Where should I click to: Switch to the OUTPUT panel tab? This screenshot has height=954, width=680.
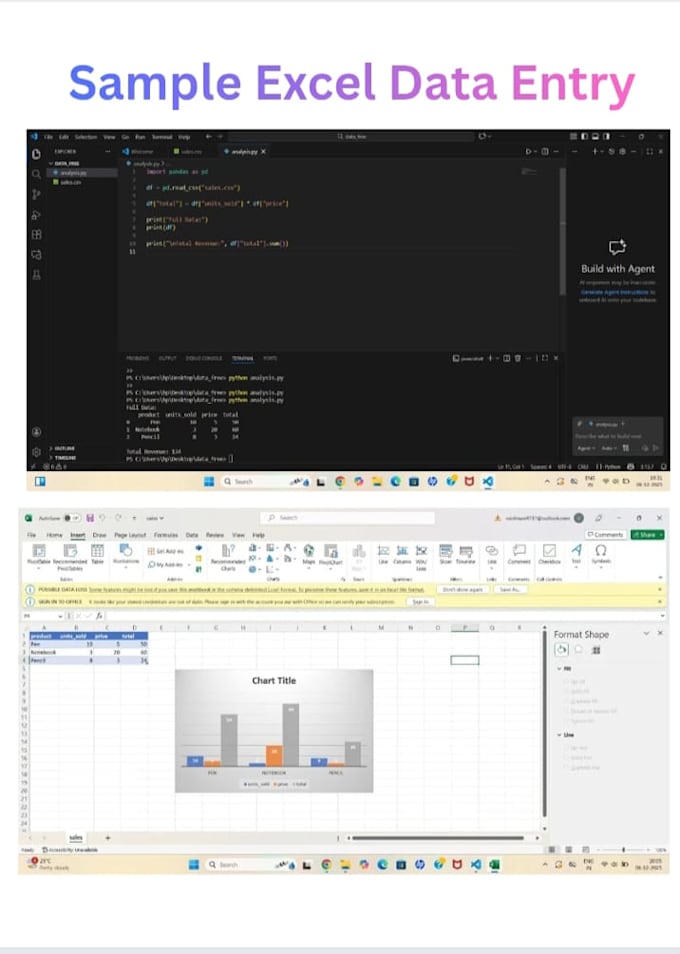167,358
